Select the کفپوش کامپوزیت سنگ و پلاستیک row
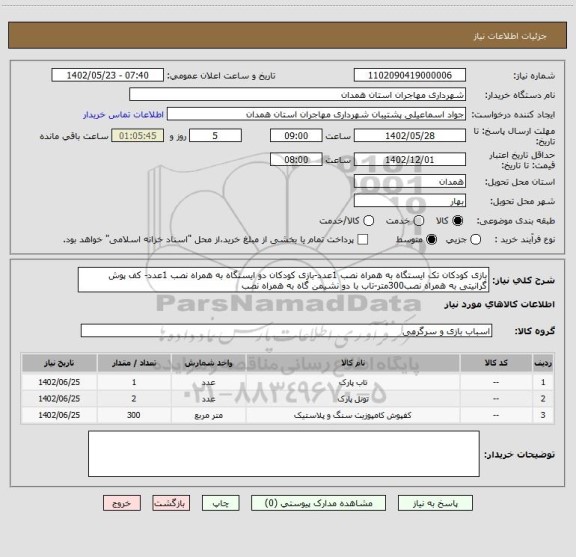This screenshot has height=557, width=576. point(287,415)
